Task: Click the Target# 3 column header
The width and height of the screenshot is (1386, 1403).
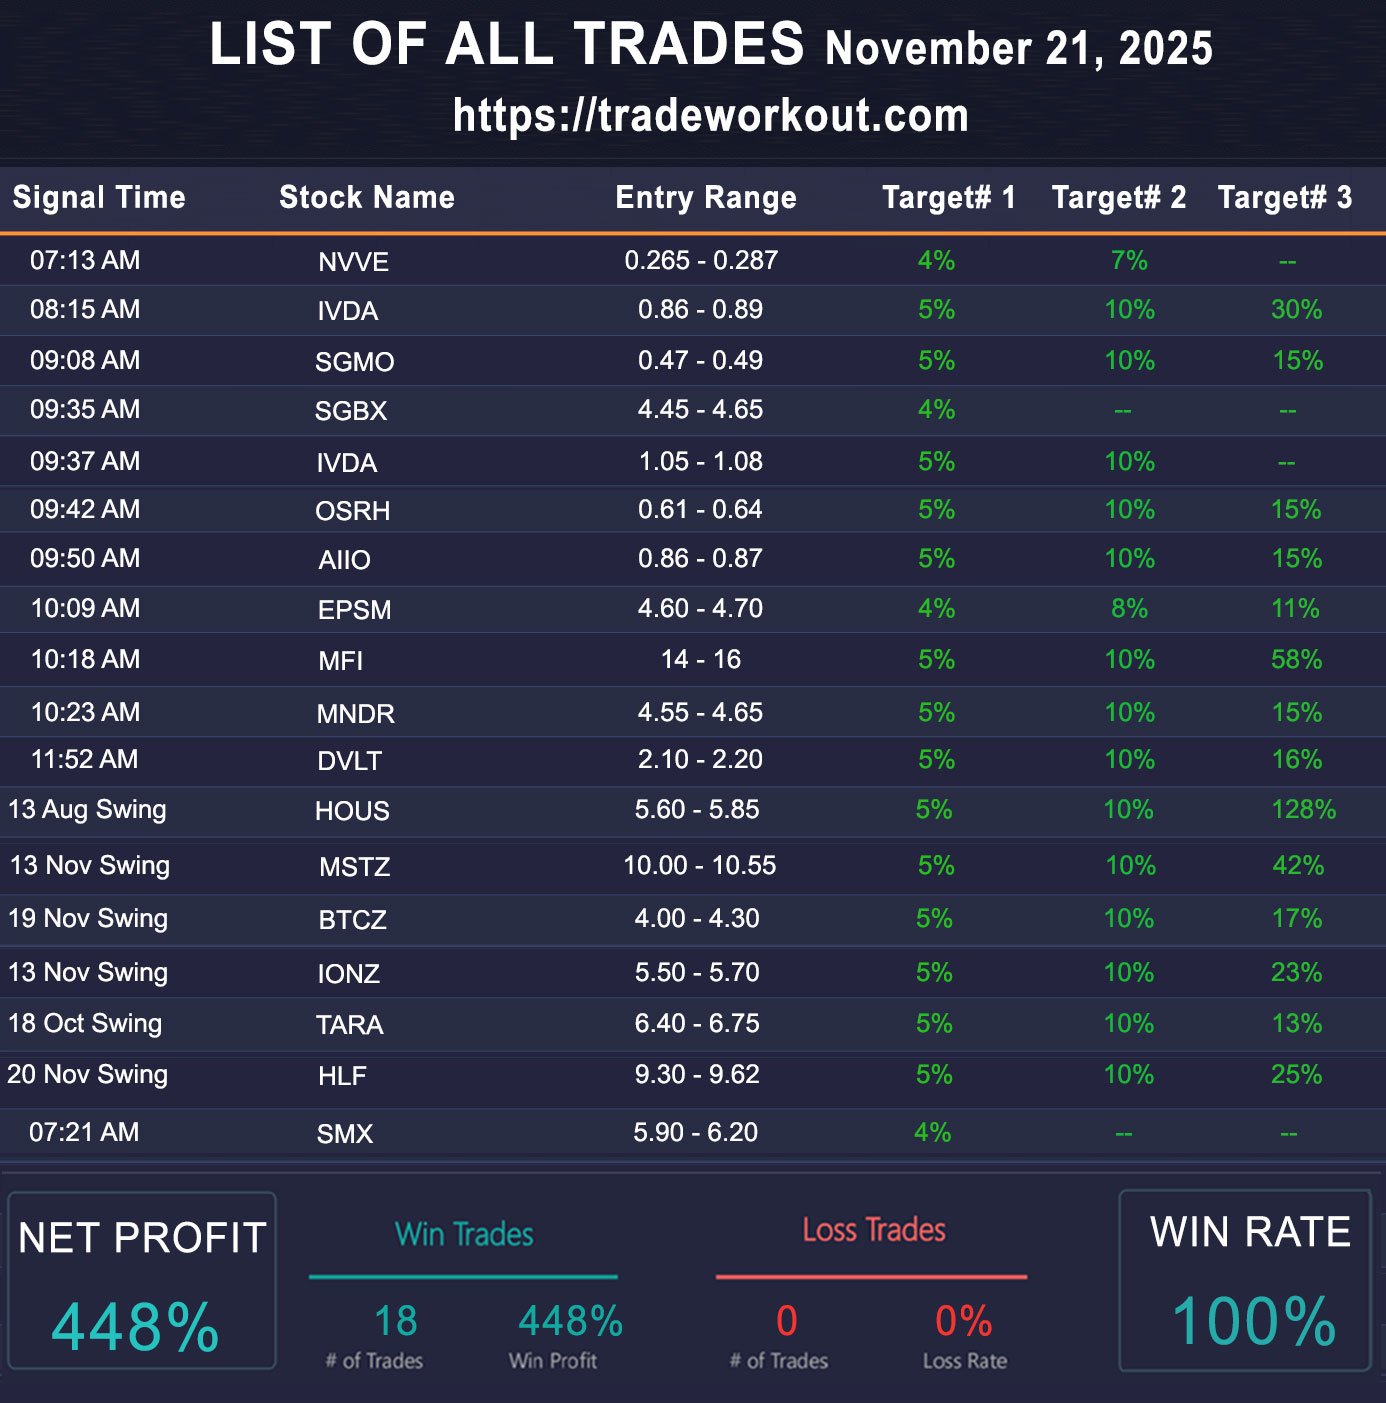Action: tap(1284, 197)
